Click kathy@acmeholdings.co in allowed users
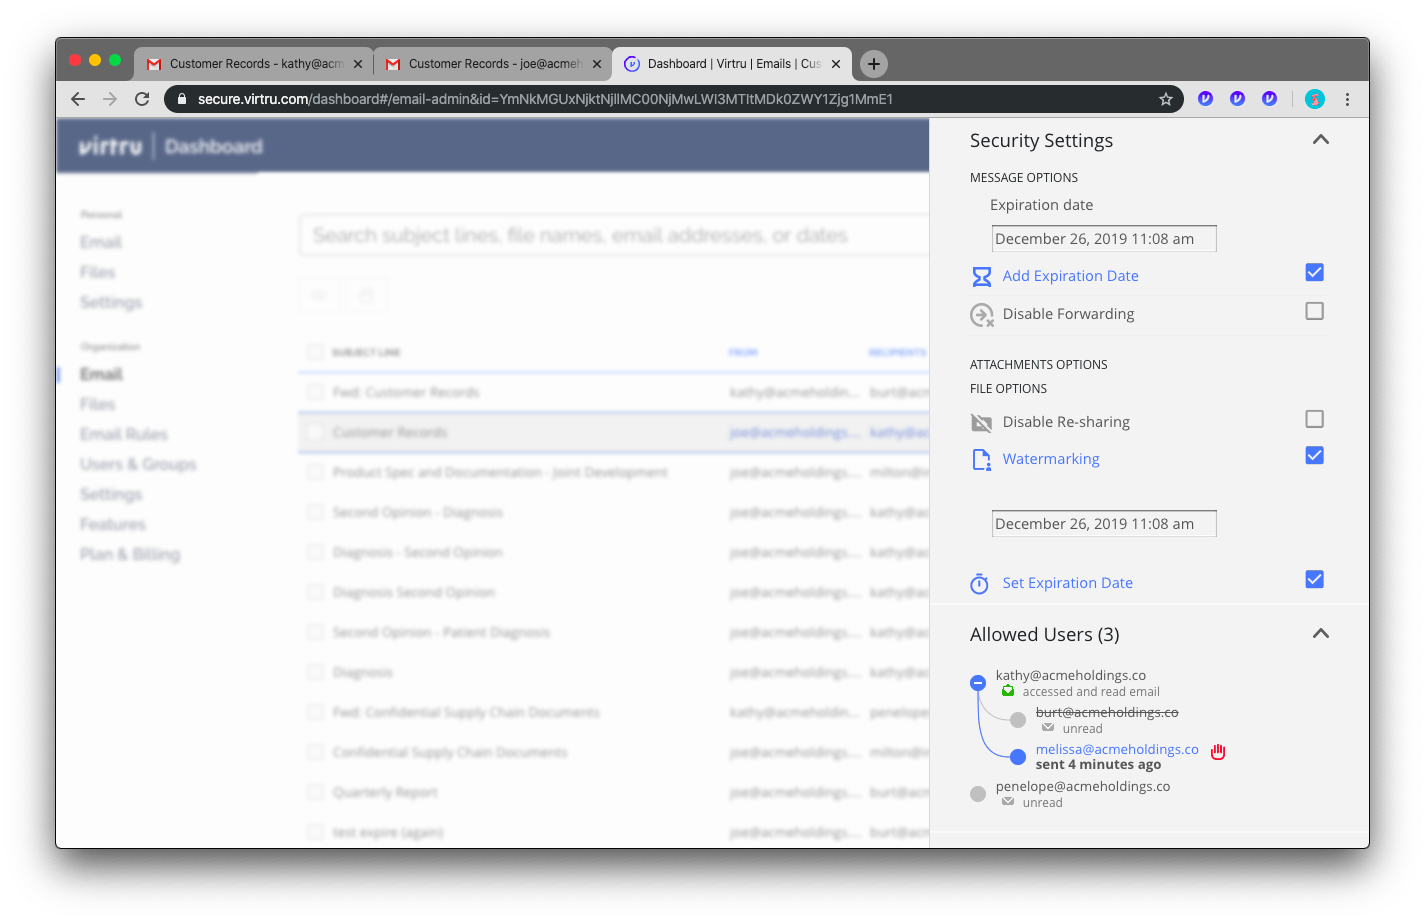 click(1071, 675)
